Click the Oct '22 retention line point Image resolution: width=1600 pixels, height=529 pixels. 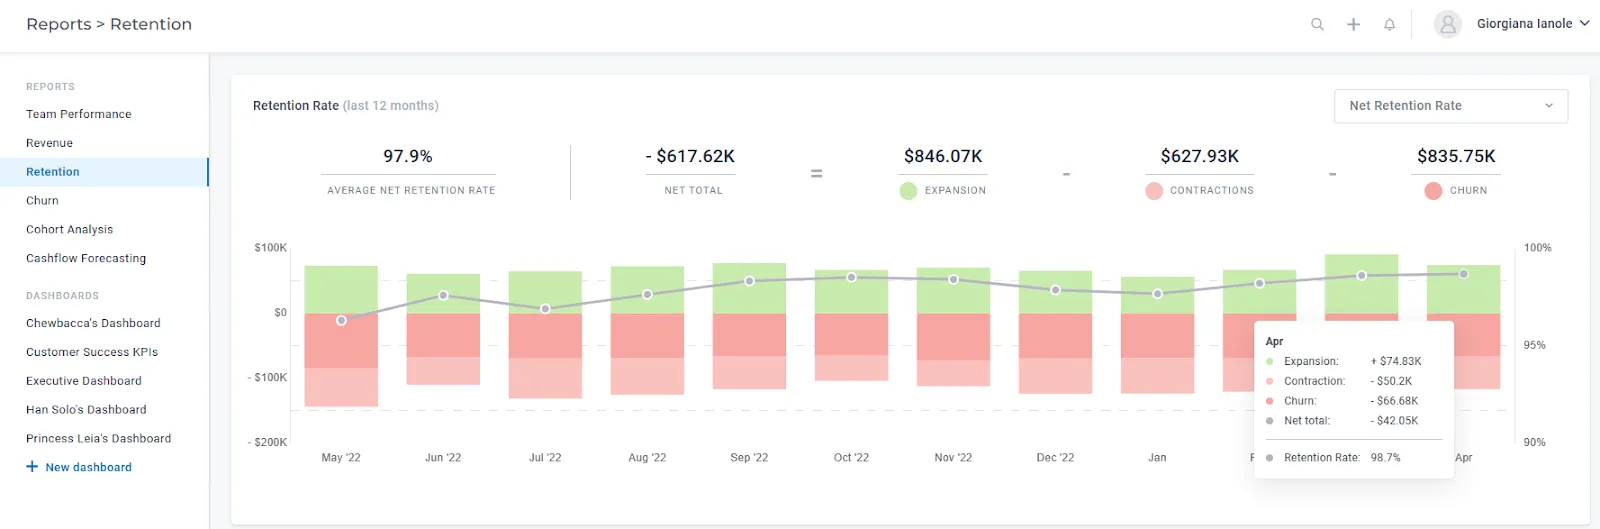851,277
